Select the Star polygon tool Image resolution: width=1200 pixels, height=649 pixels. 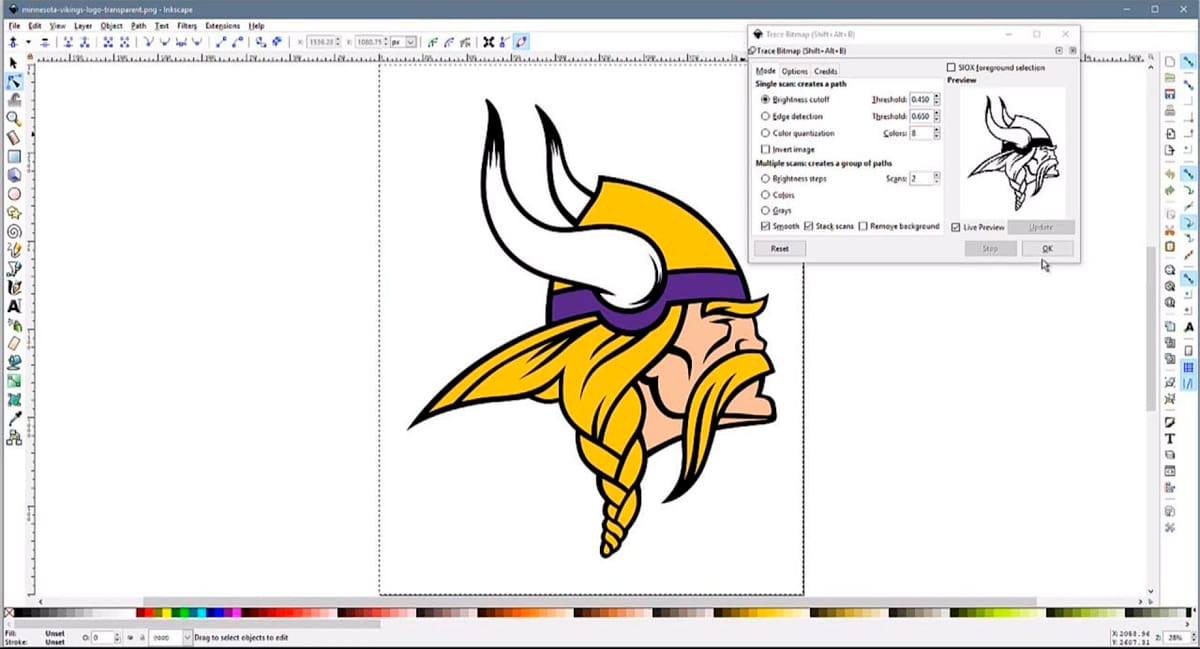[x=14, y=213]
